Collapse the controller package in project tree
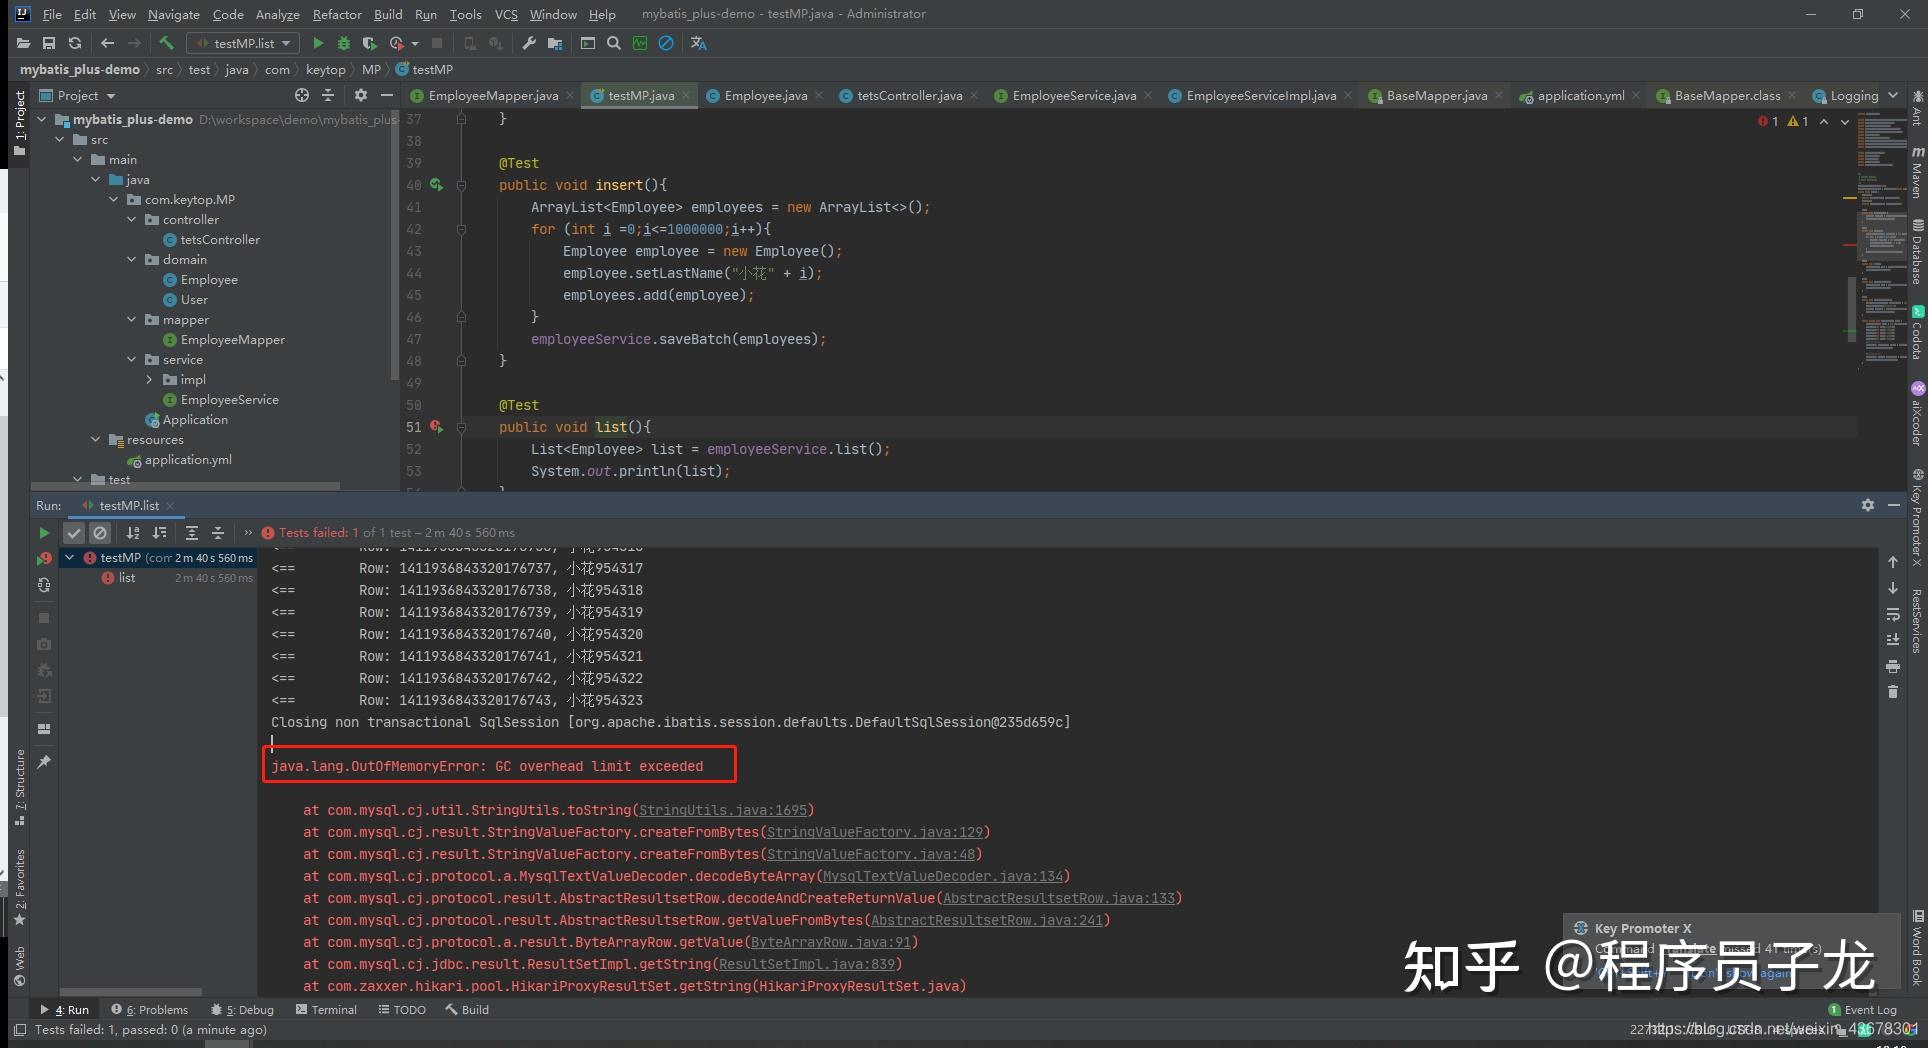 132,220
